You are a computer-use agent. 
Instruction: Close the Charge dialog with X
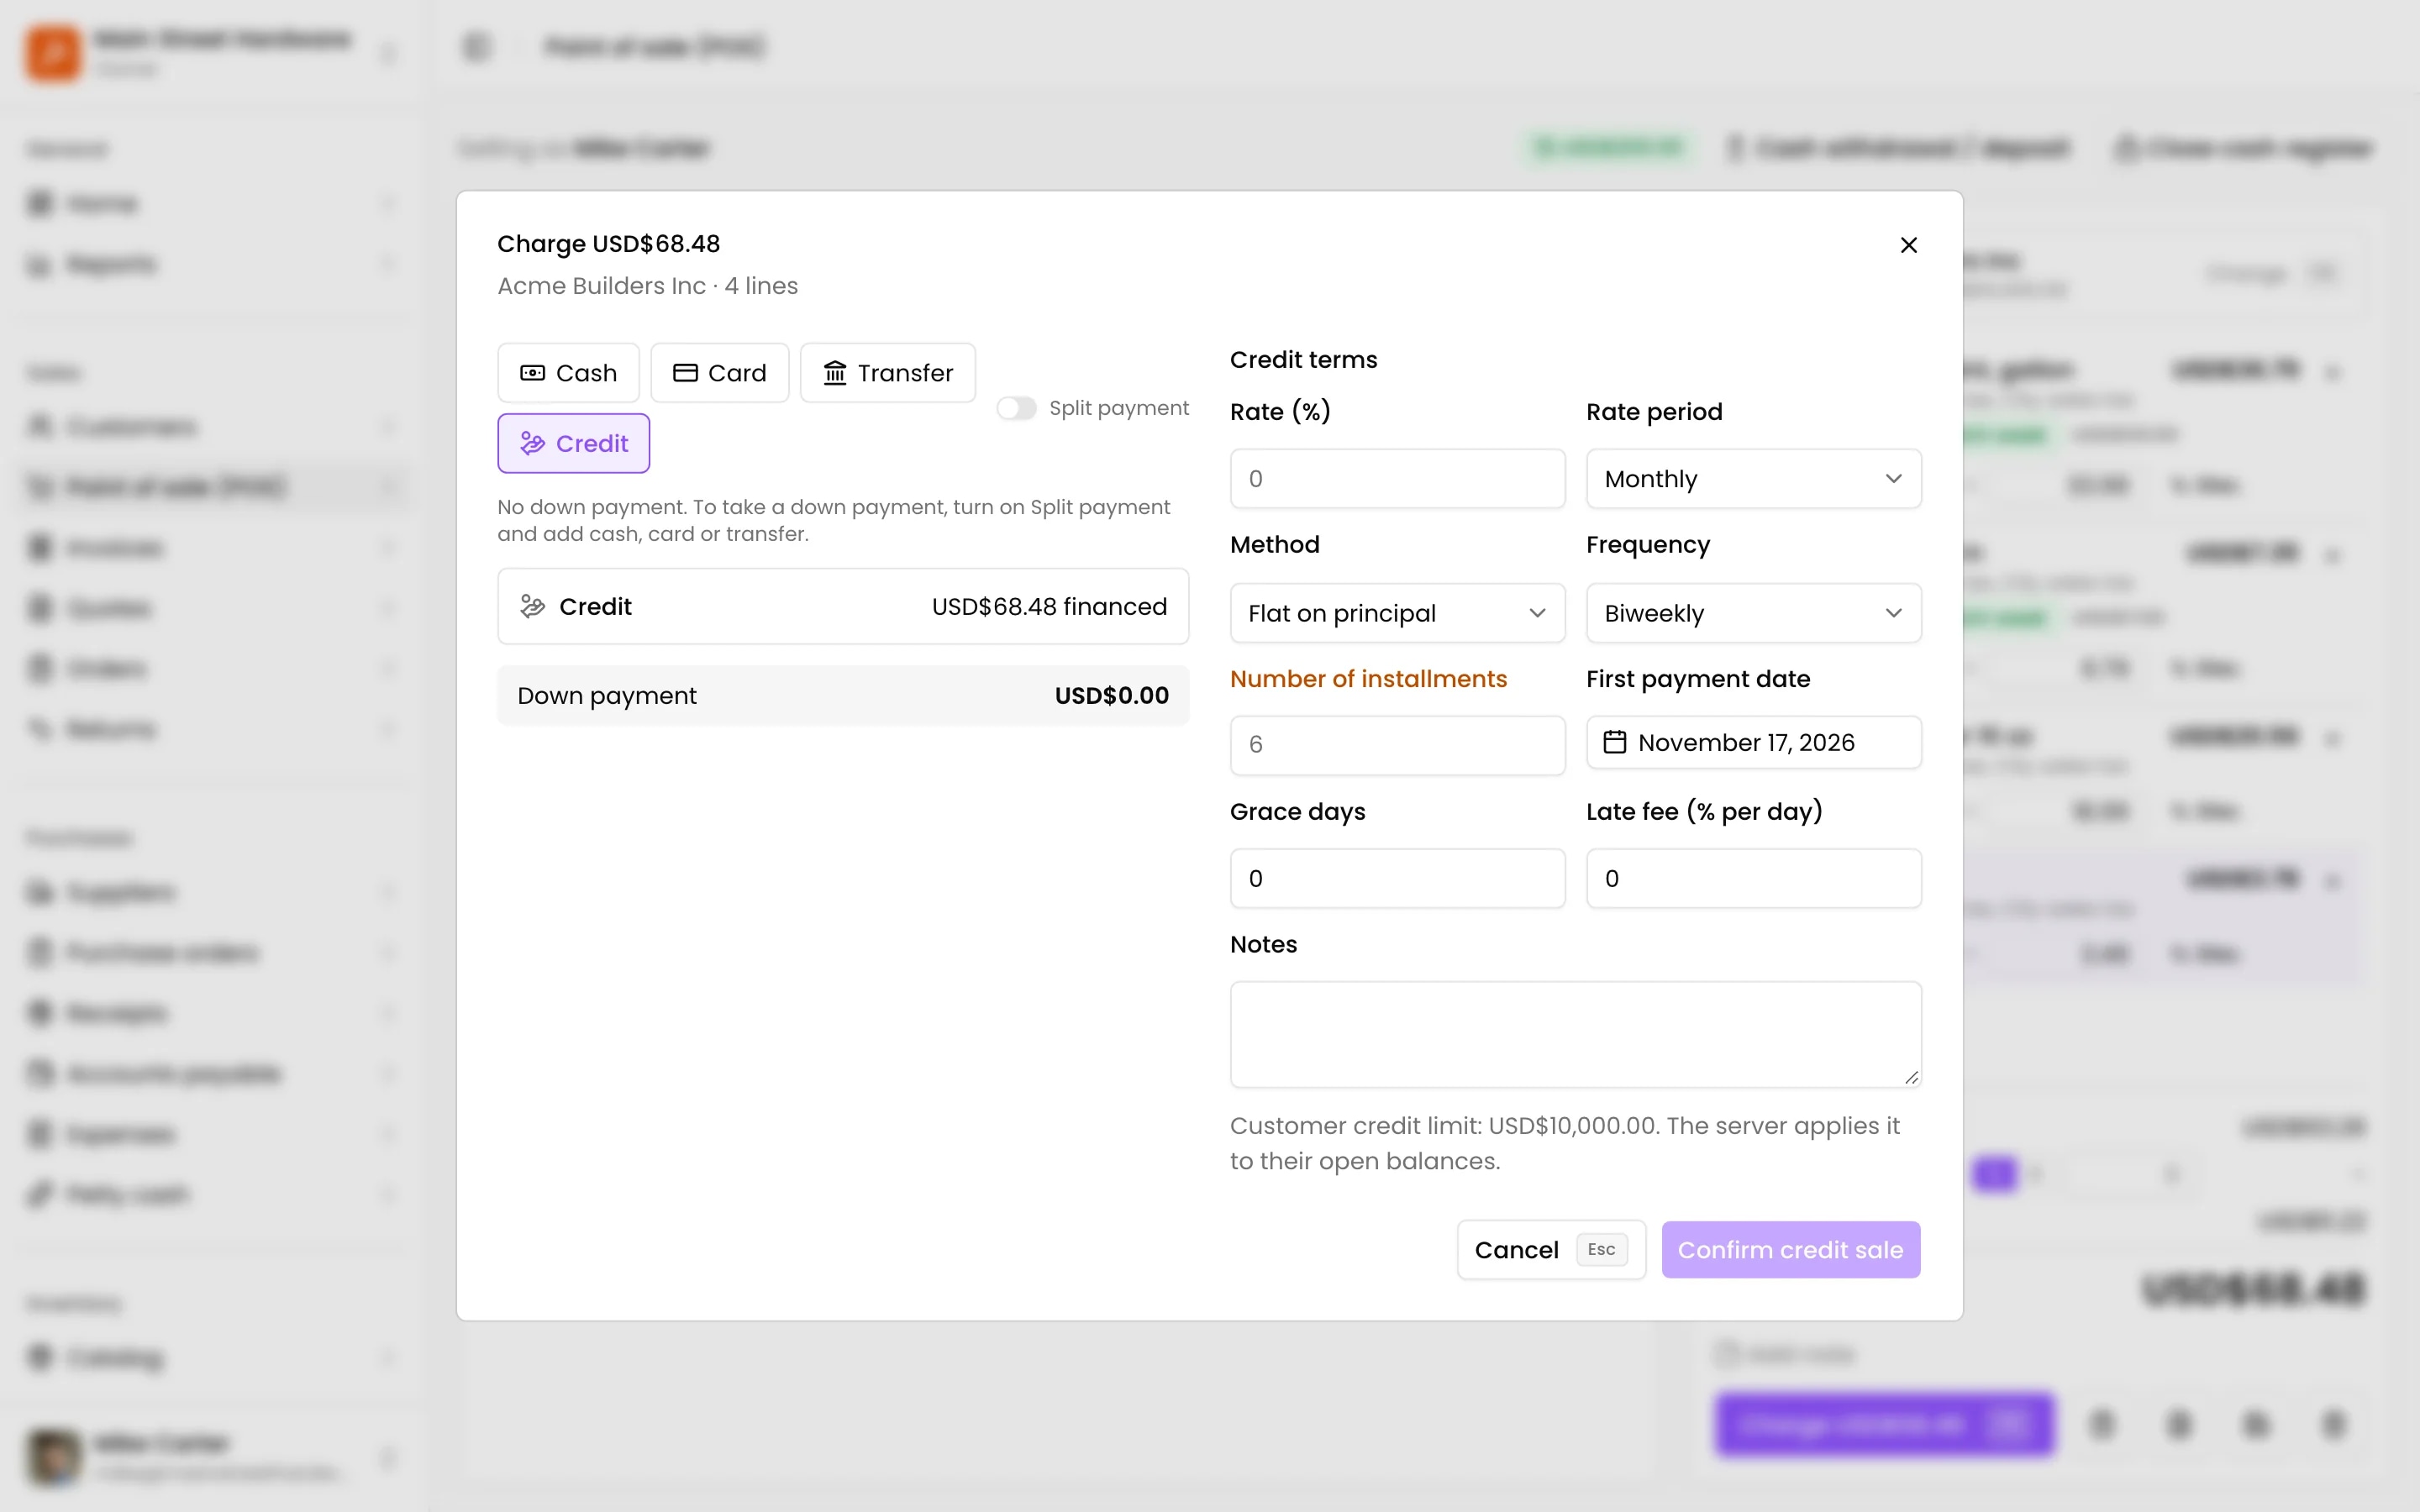[1908, 245]
